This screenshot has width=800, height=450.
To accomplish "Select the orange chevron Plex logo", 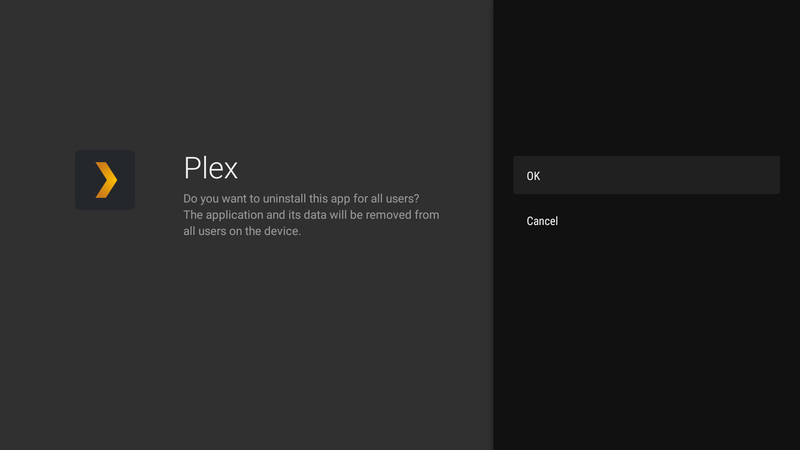I will coord(106,180).
